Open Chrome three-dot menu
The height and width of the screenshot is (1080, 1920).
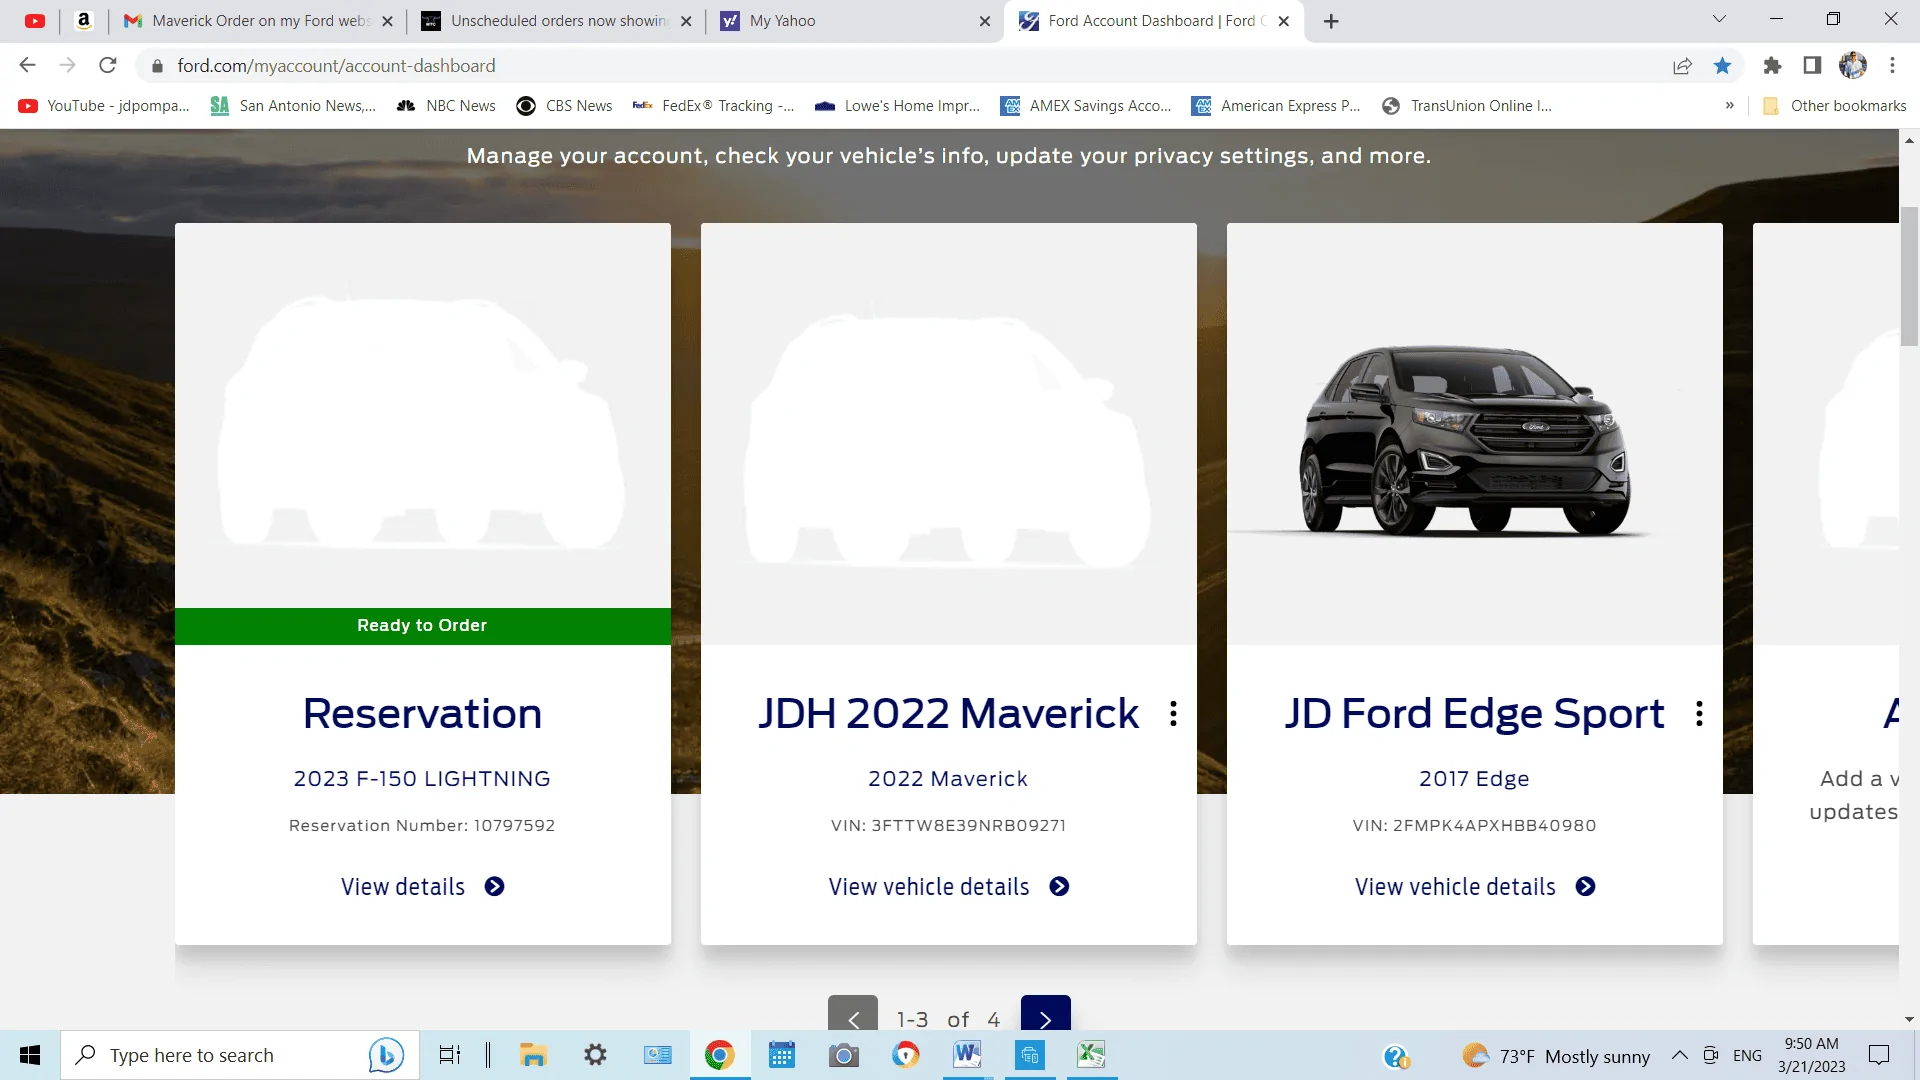click(1892, 66)
